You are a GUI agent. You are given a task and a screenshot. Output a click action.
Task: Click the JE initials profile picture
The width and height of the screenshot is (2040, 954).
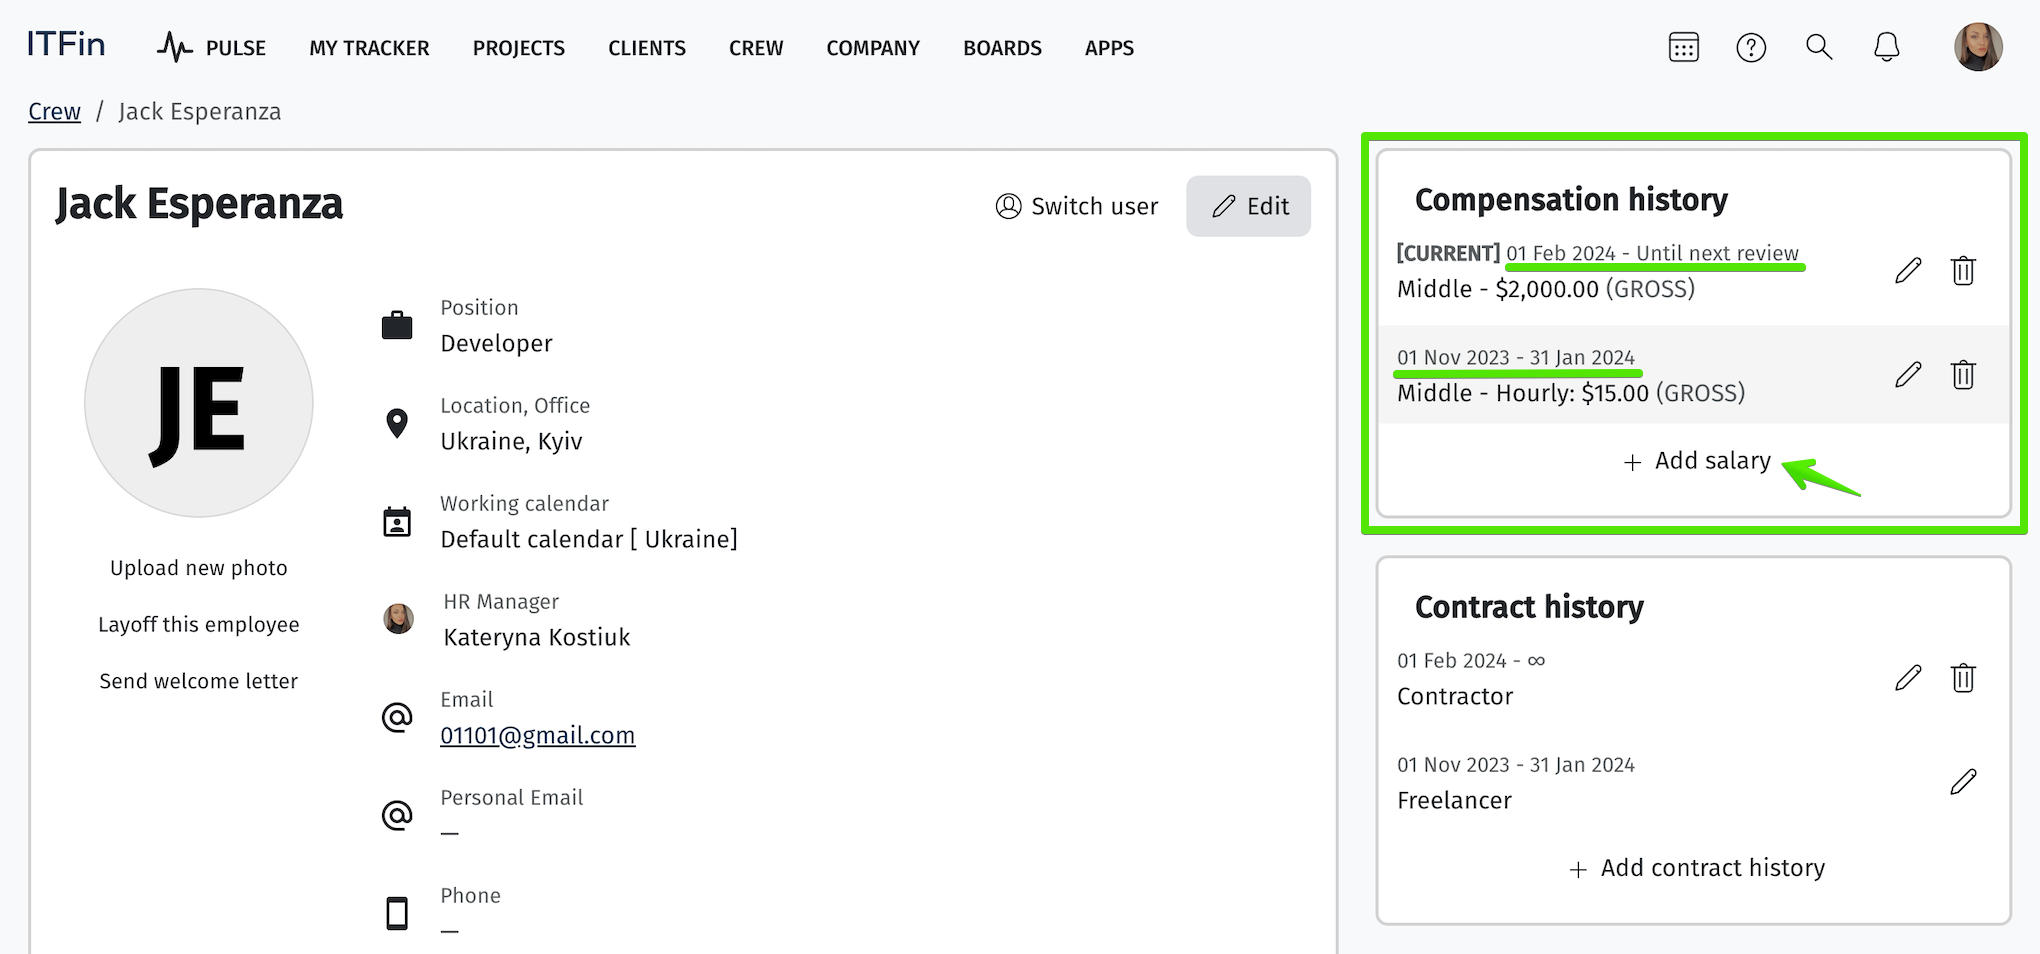click(x=199, y=403)
